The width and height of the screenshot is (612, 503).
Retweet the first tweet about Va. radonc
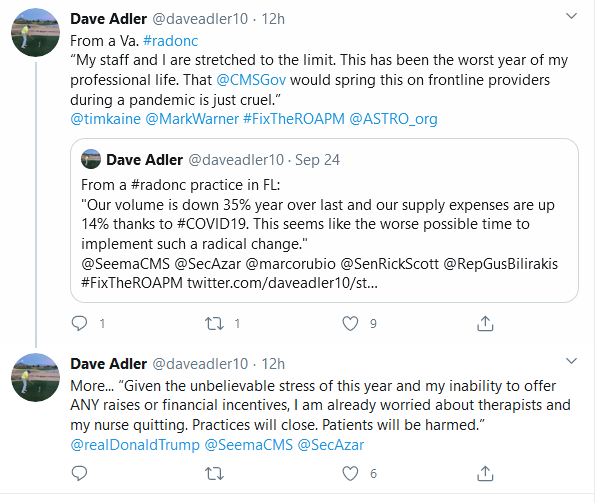point(214,323)
